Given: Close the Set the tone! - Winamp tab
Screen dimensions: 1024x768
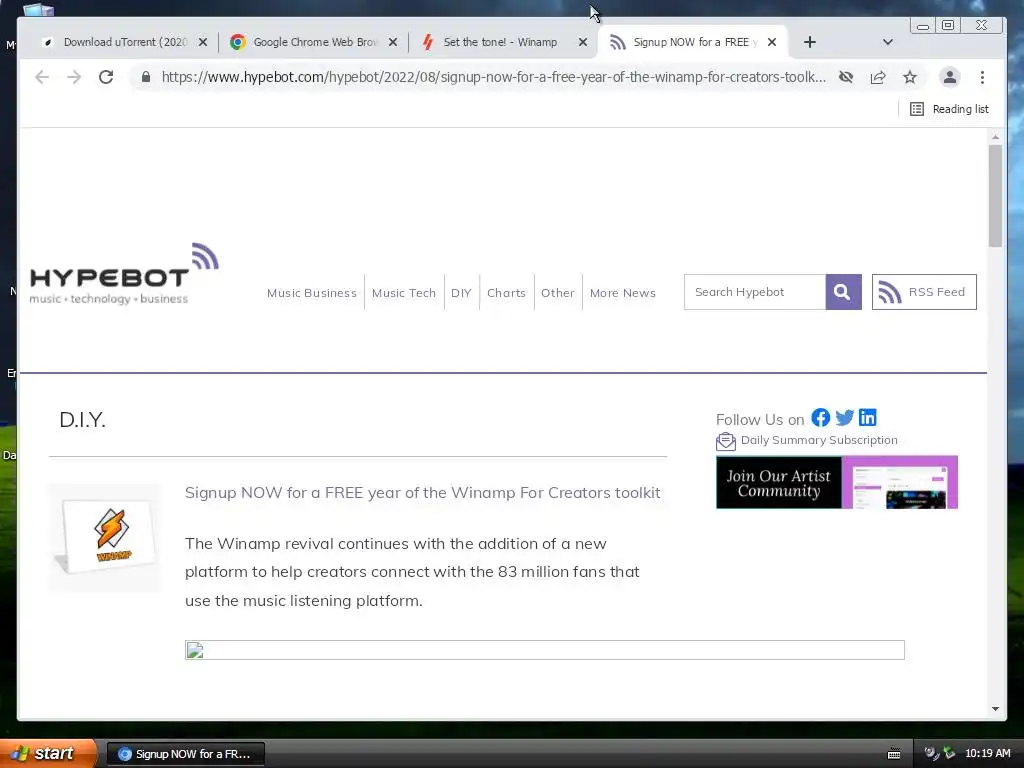Looking at the screenshot, I should tap(583, 42).
